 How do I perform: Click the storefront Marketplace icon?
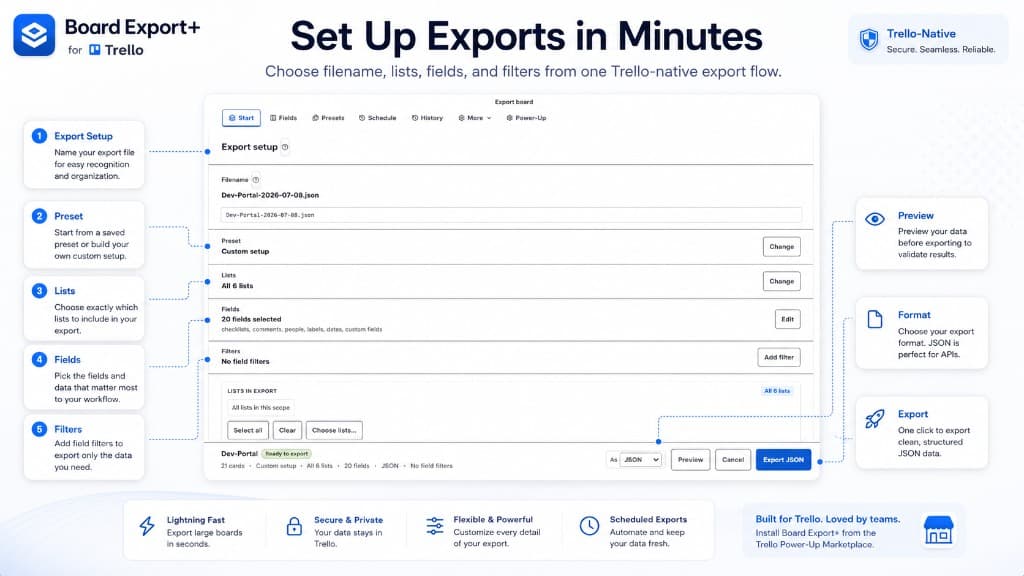938,530
